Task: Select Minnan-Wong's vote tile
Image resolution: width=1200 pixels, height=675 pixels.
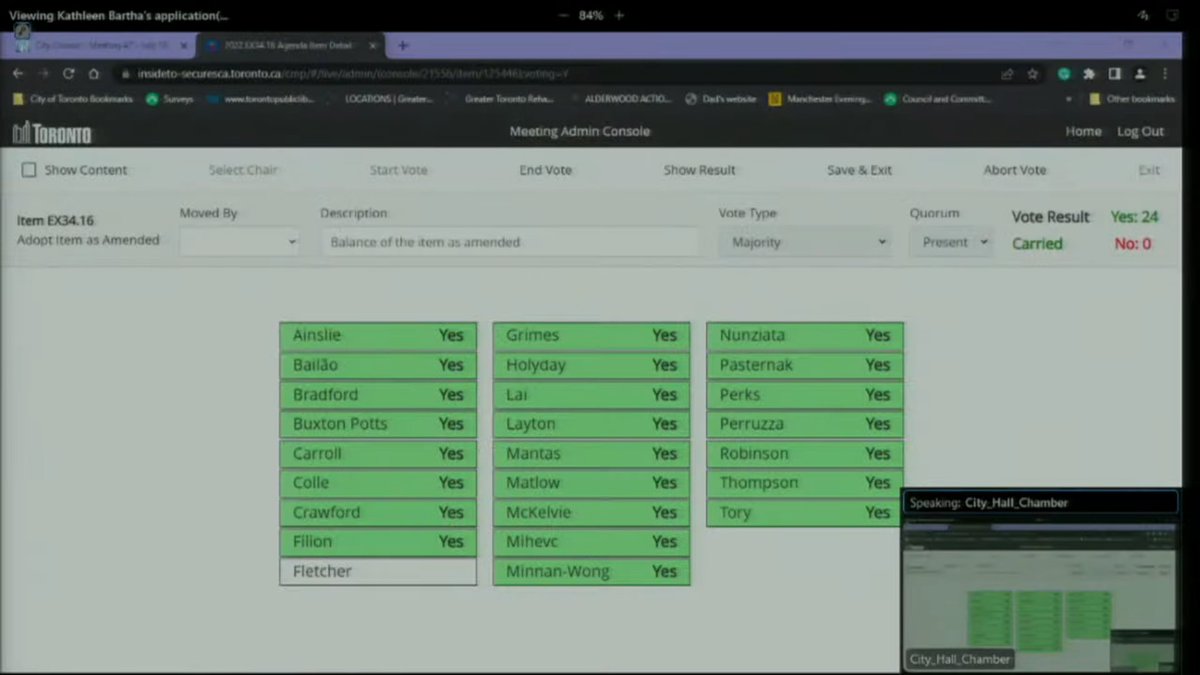Action: tap(591, 572)
